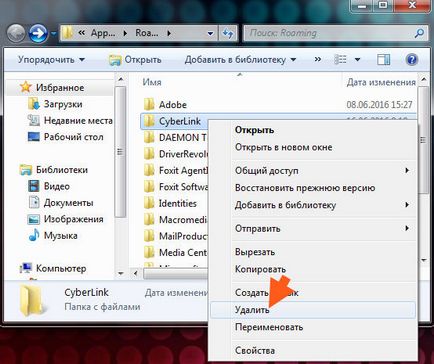This screenshot has height=364, width=434.
Task: Open the Help button
Action: pos(412,60)
